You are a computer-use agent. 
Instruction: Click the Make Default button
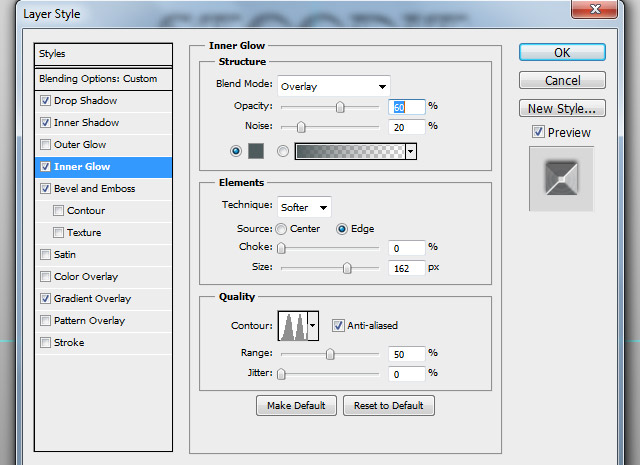(x=296, y=405)
